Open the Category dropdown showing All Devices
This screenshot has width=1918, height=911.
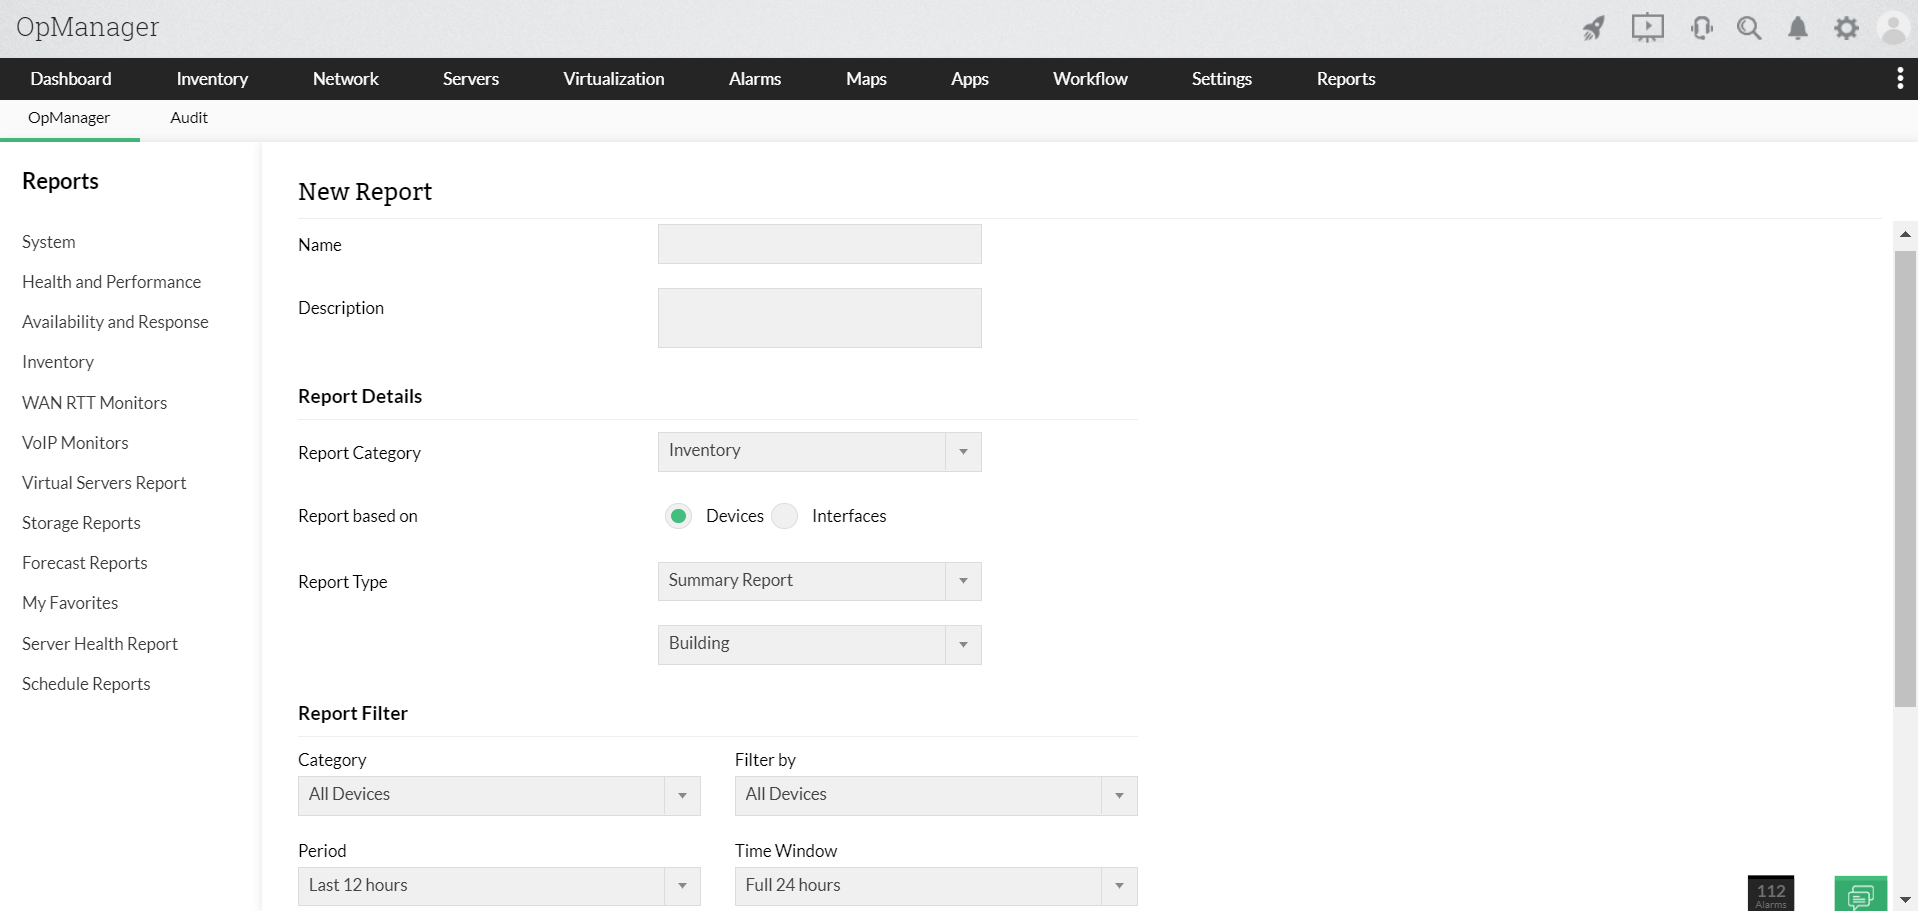(x=499, y=796)
